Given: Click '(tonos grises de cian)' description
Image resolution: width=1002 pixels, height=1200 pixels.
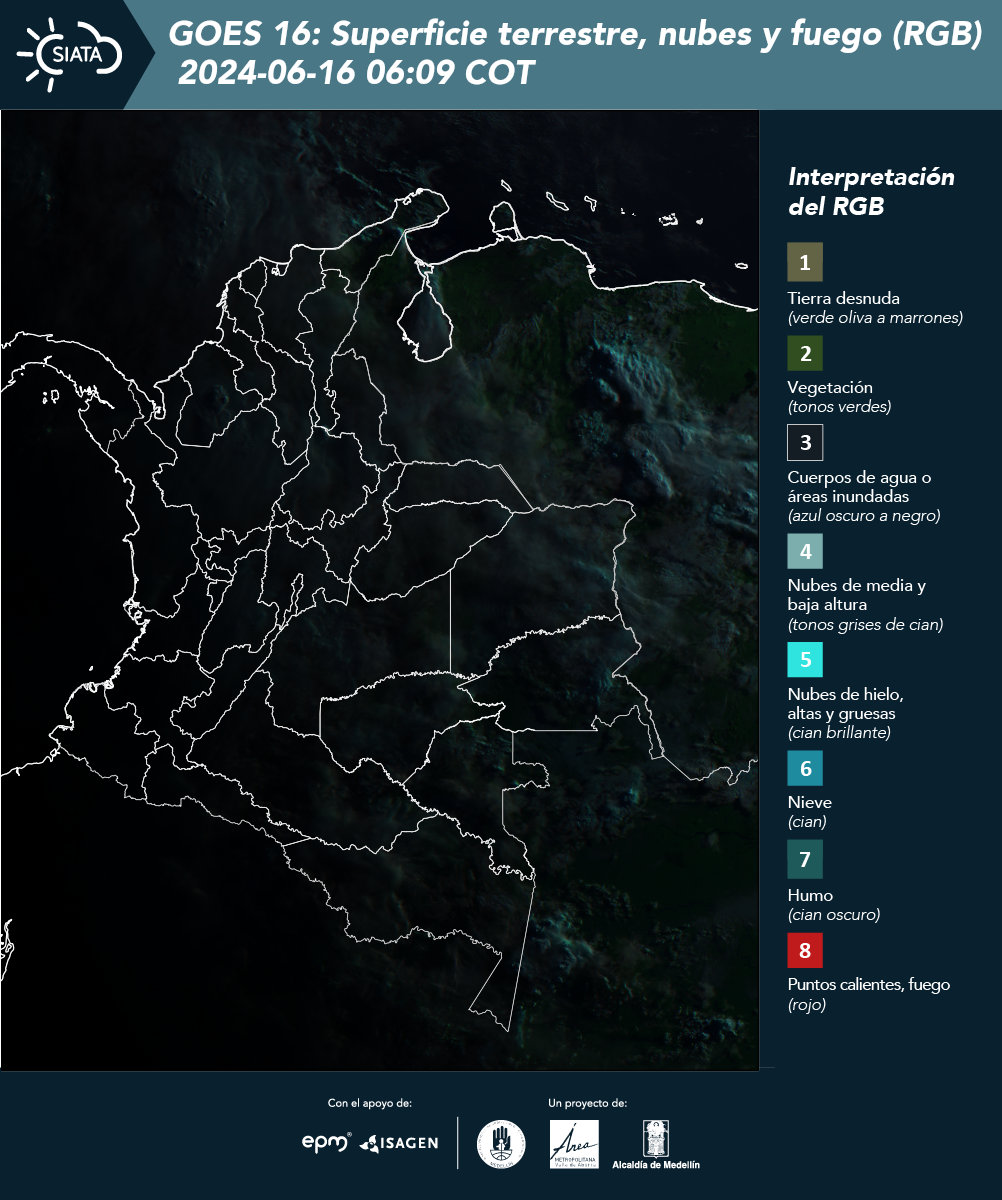Looking at the screenshot, I should pyautogui.click(x=865, y=625).
